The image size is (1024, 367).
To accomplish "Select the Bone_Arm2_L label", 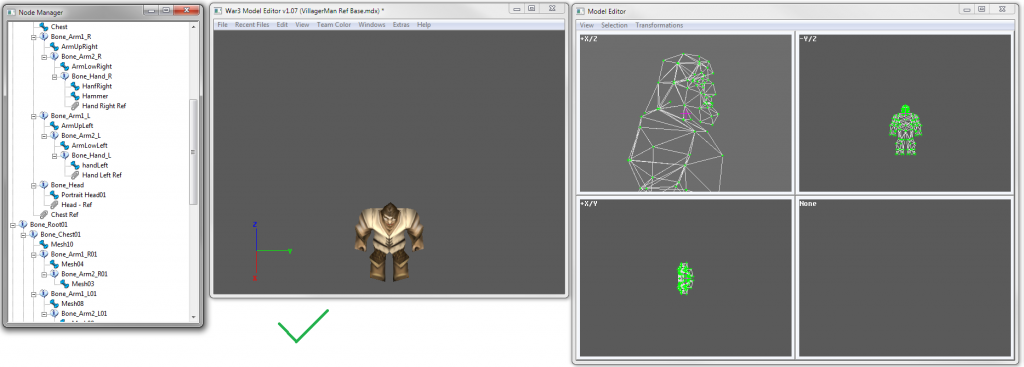I will click(x=81, y=136).
